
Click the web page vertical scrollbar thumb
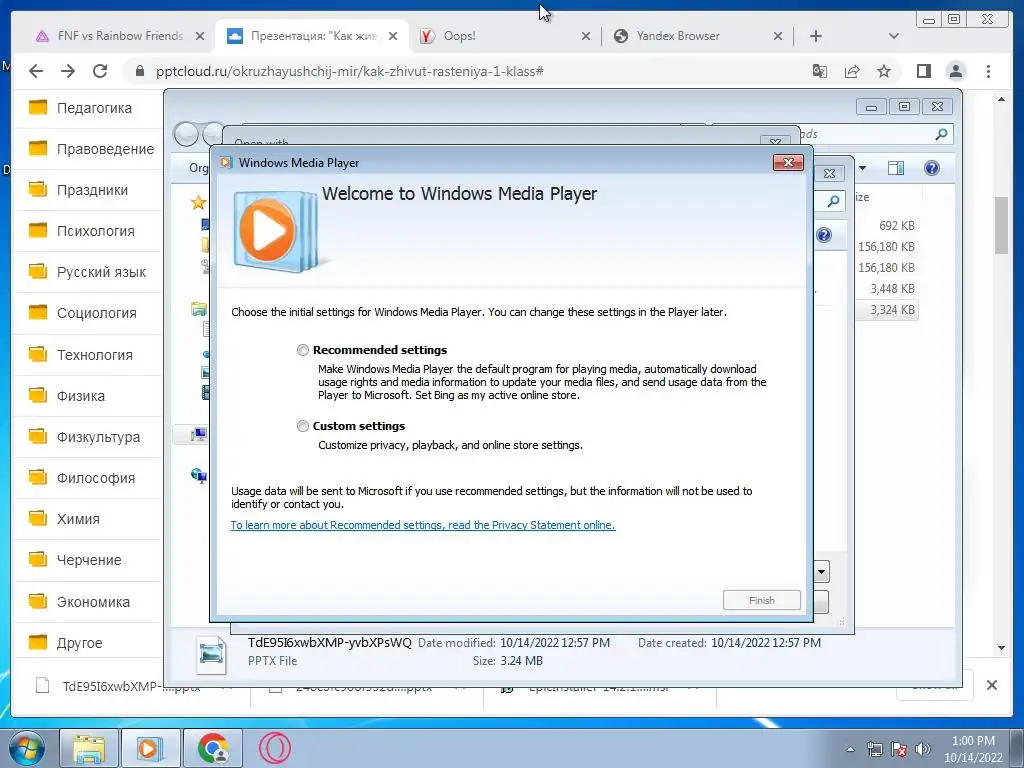(x=1001, y=225)
